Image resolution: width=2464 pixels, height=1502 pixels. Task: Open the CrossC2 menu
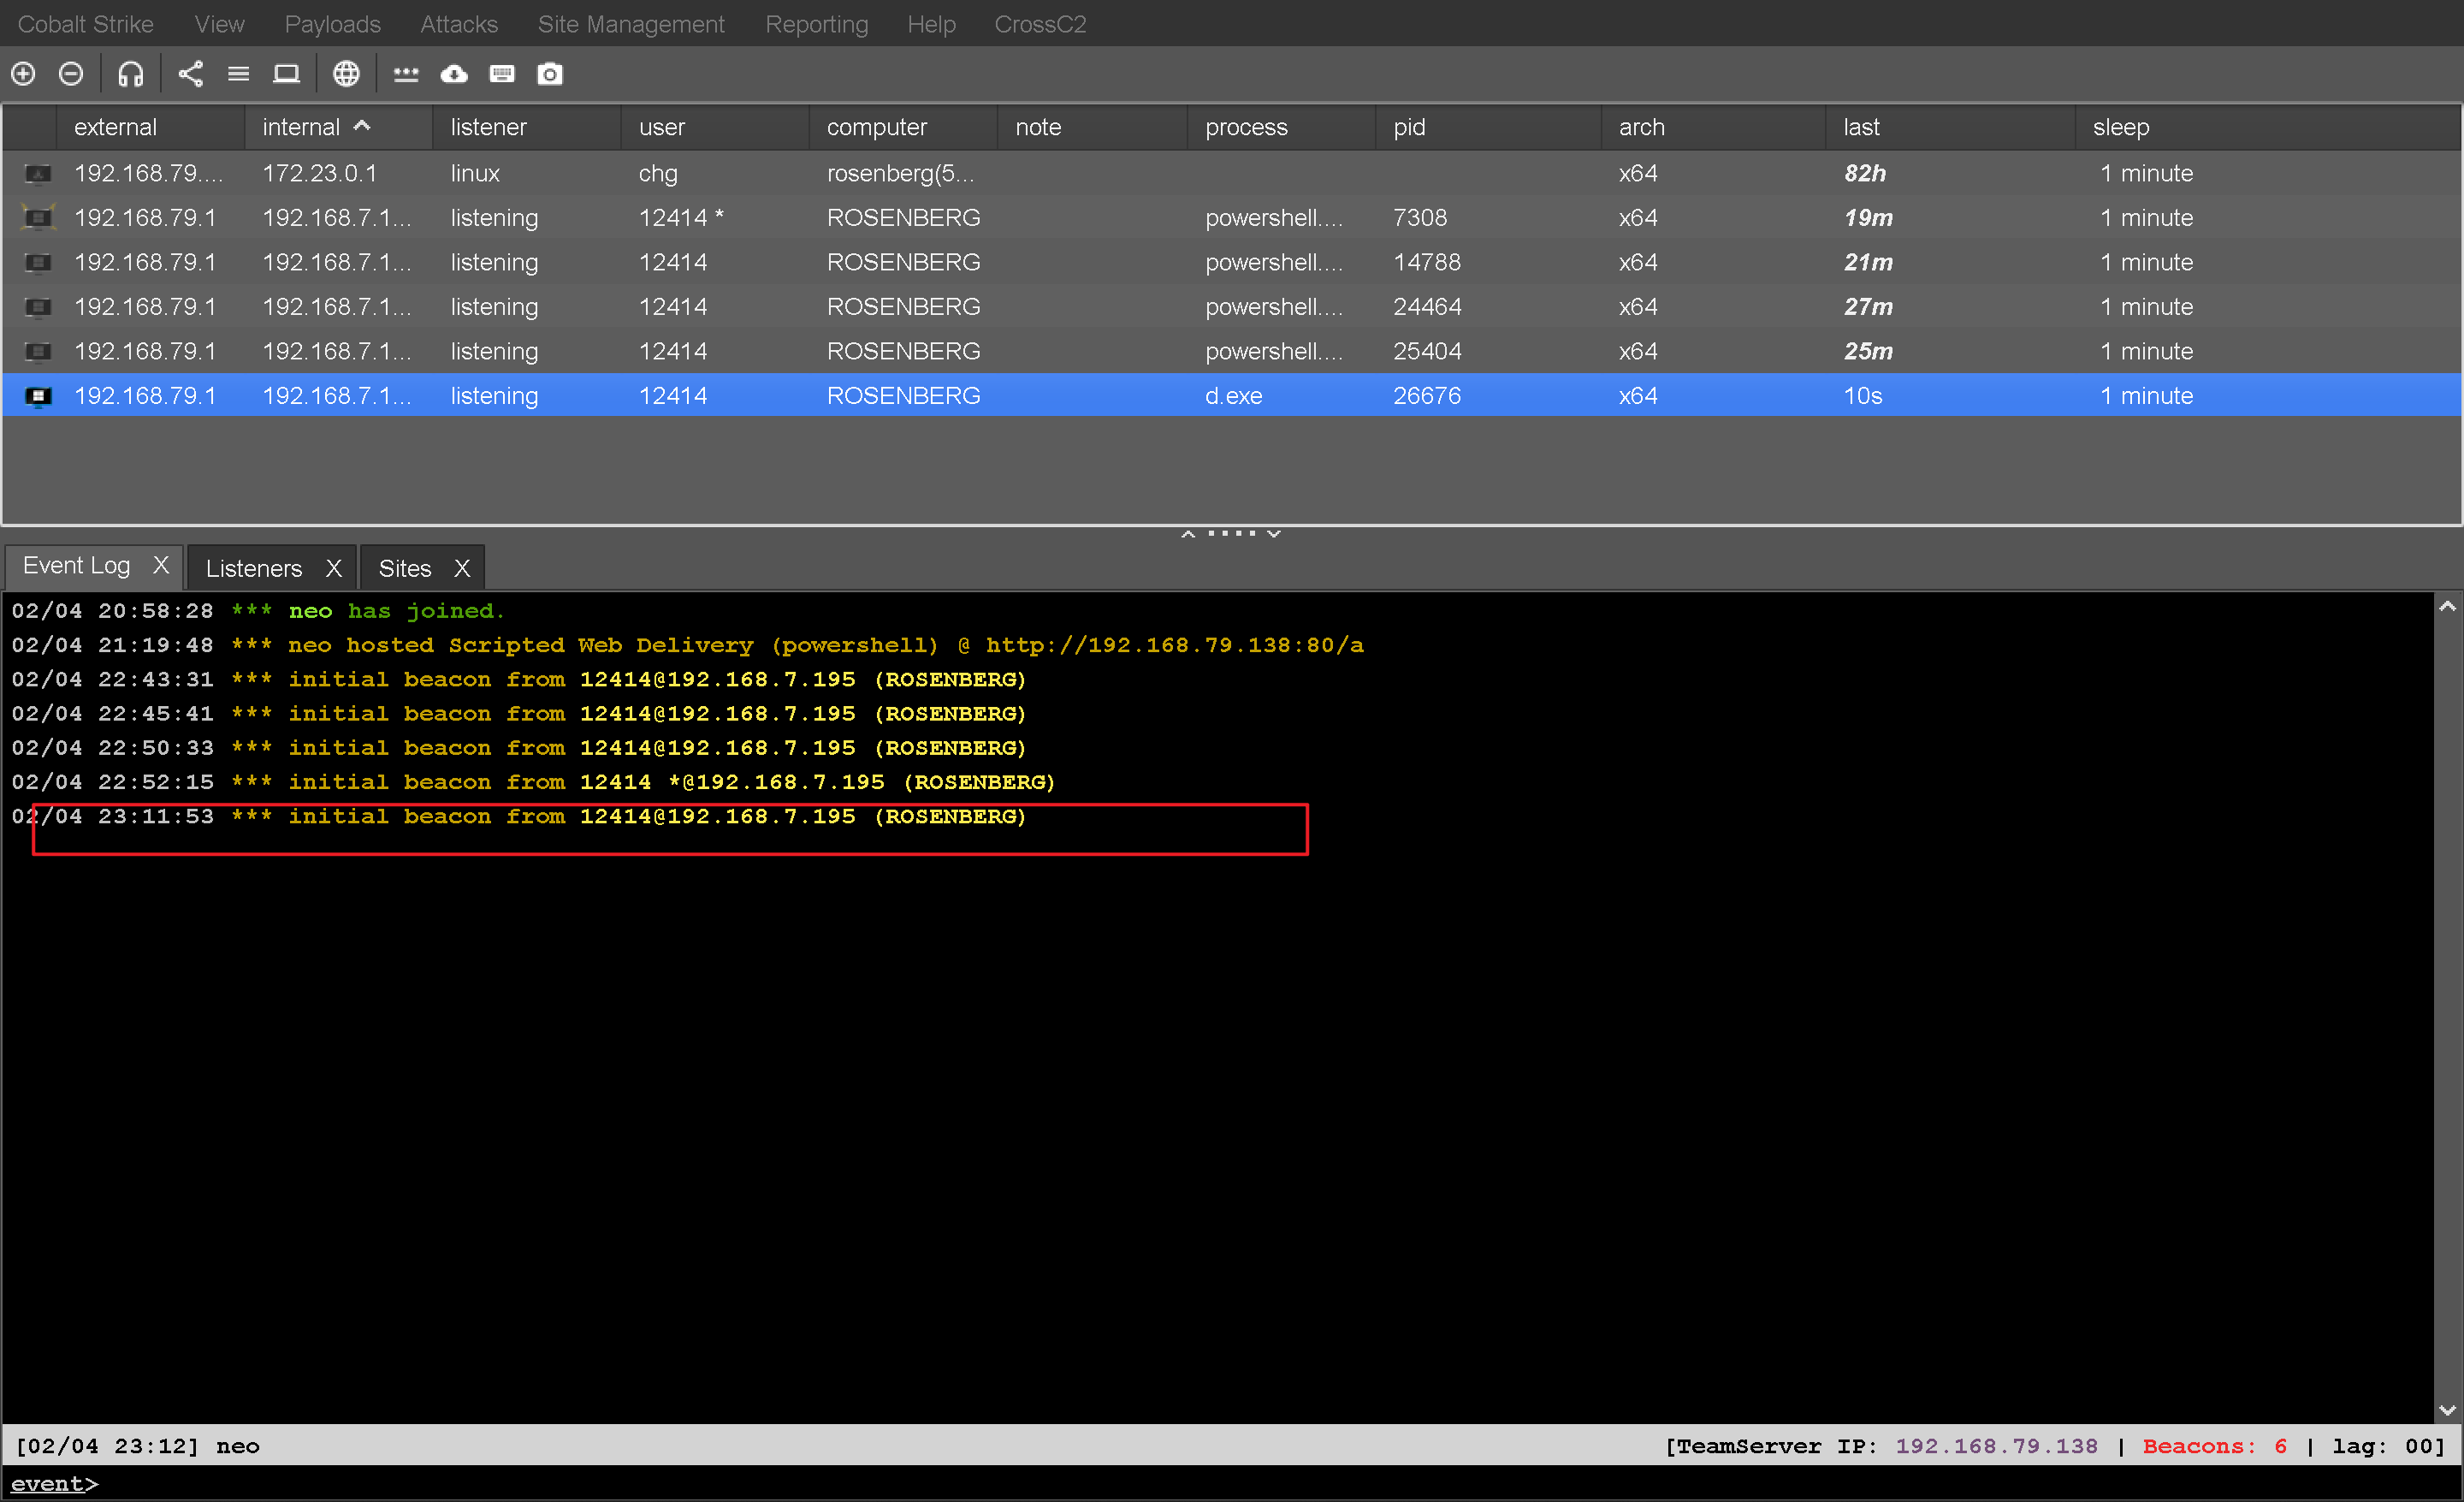pyautogui.click(x=1039, y=24)
